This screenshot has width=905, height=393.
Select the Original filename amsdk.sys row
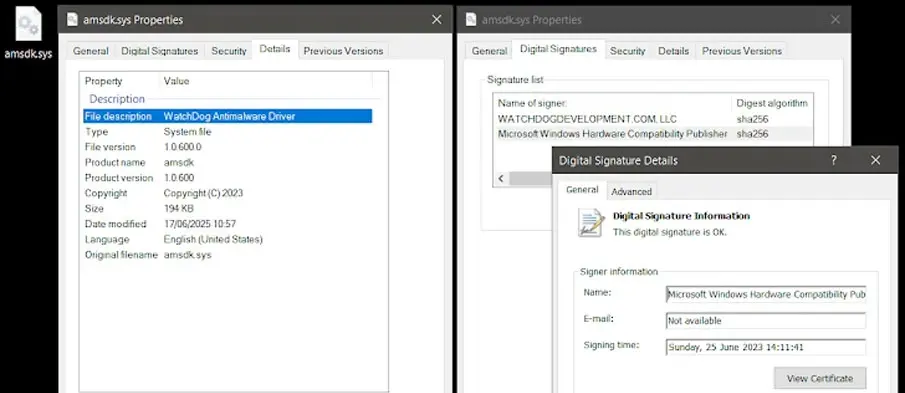click(227, 254)
